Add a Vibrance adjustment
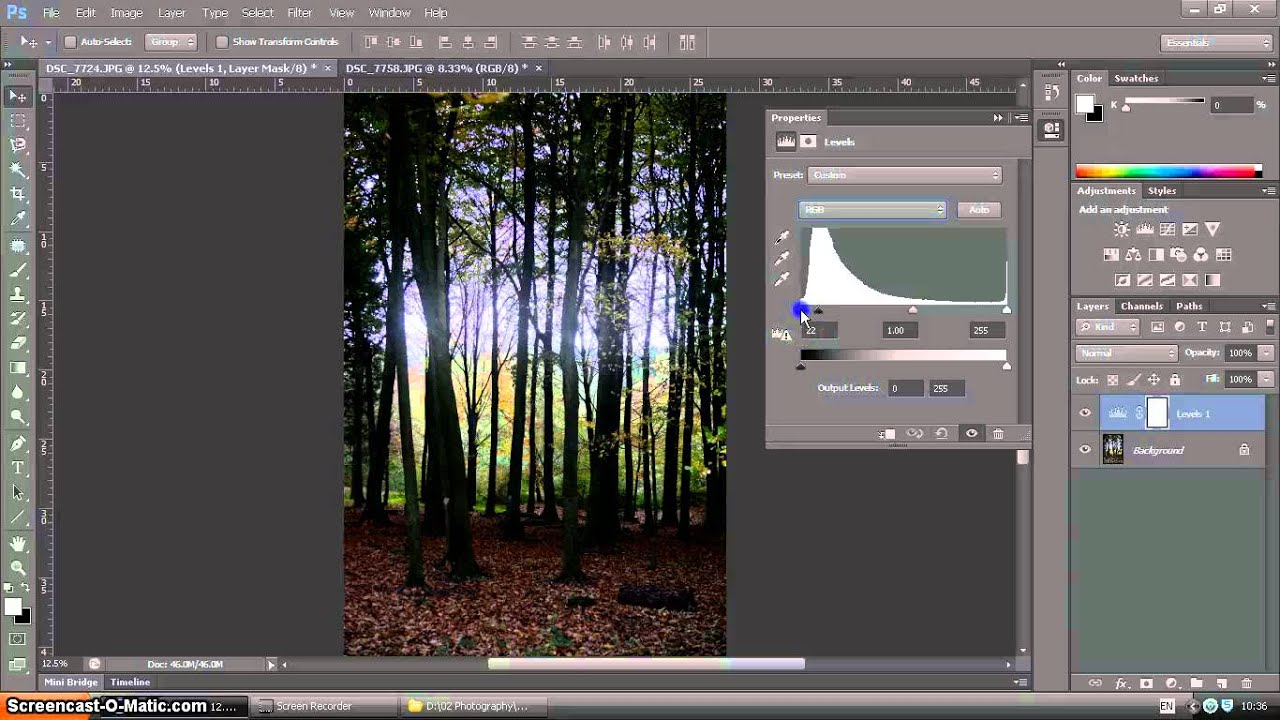The height and width of the screenshot is (720, 1280). click(x=1212, y=230)
